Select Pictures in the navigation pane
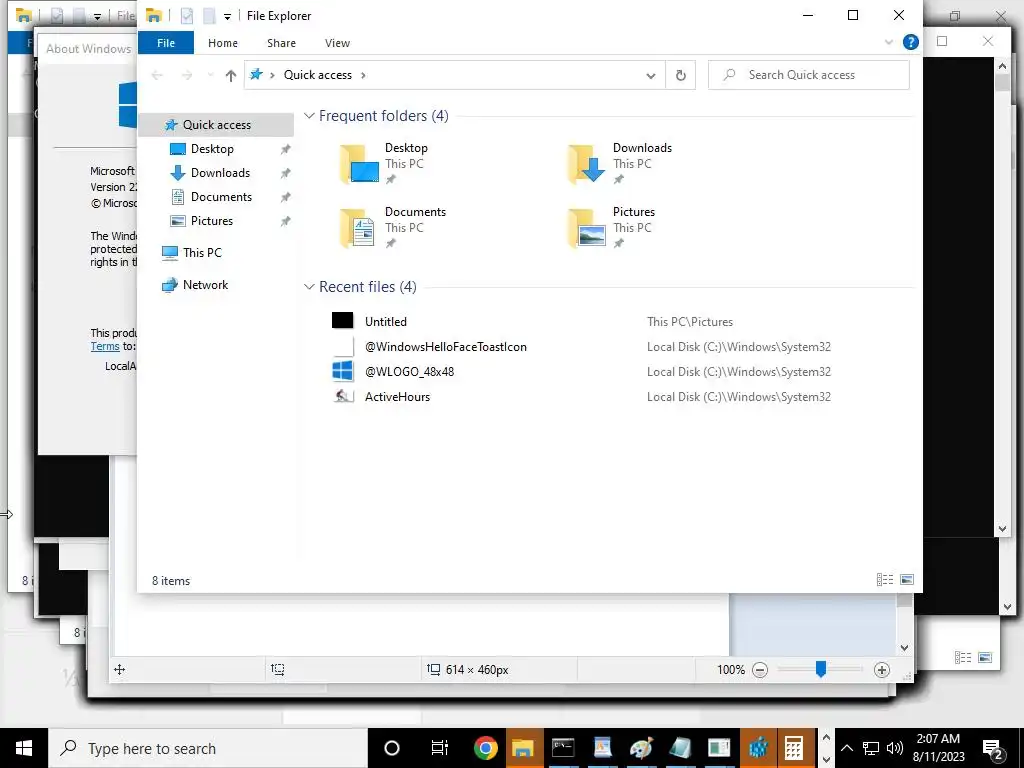Screen dimensions: 1024x768 pyautogui.click(x=212, y=221)
